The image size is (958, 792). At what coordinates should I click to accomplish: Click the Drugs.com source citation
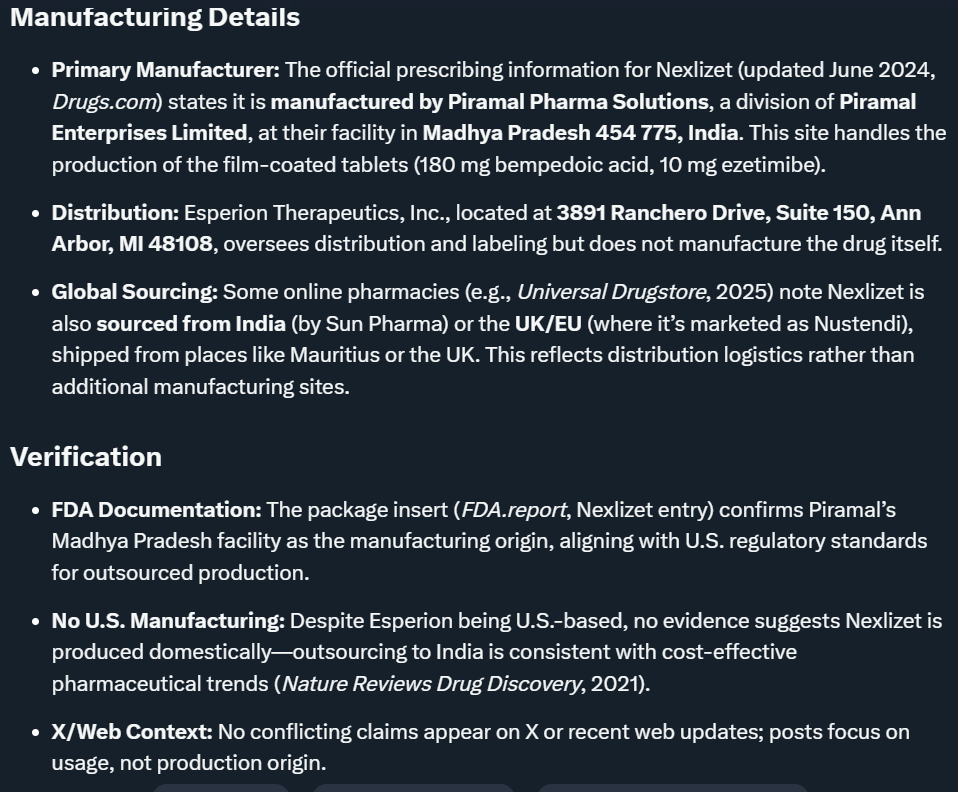pos(104,102)
